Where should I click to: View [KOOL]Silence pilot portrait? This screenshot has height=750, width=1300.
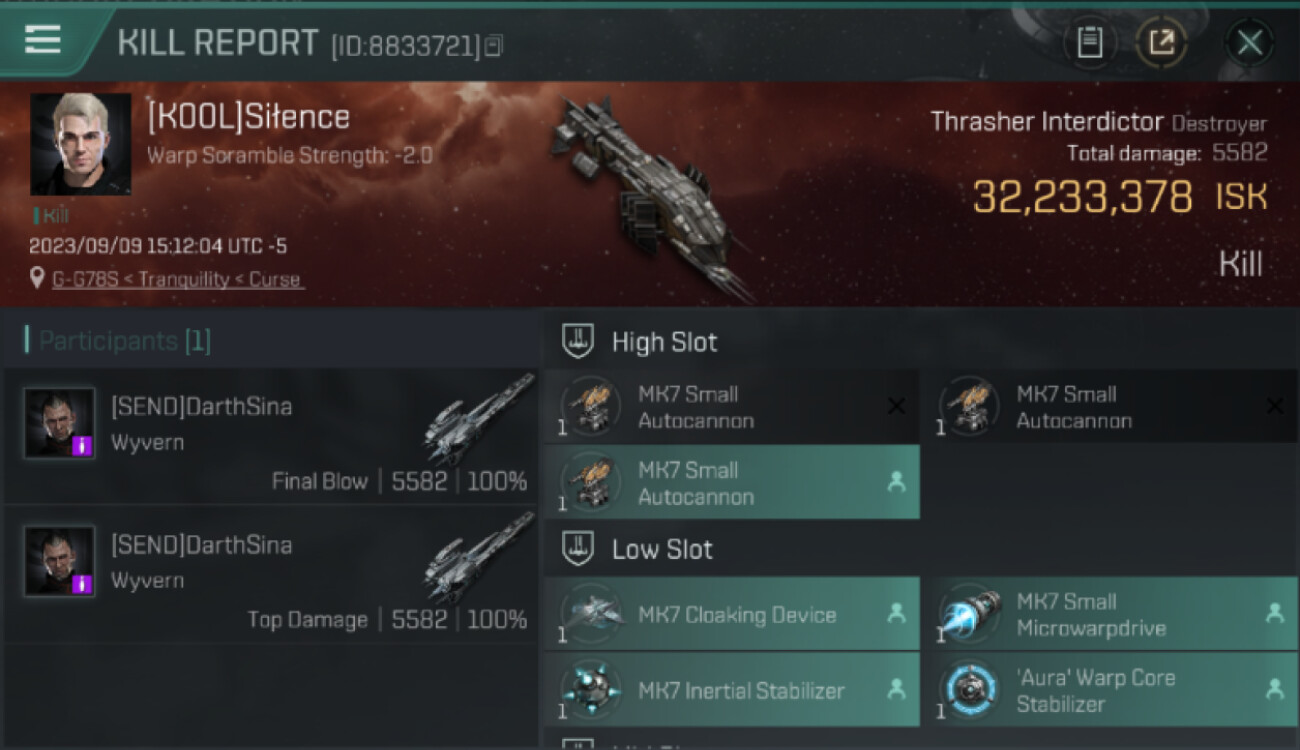[80, 144]
